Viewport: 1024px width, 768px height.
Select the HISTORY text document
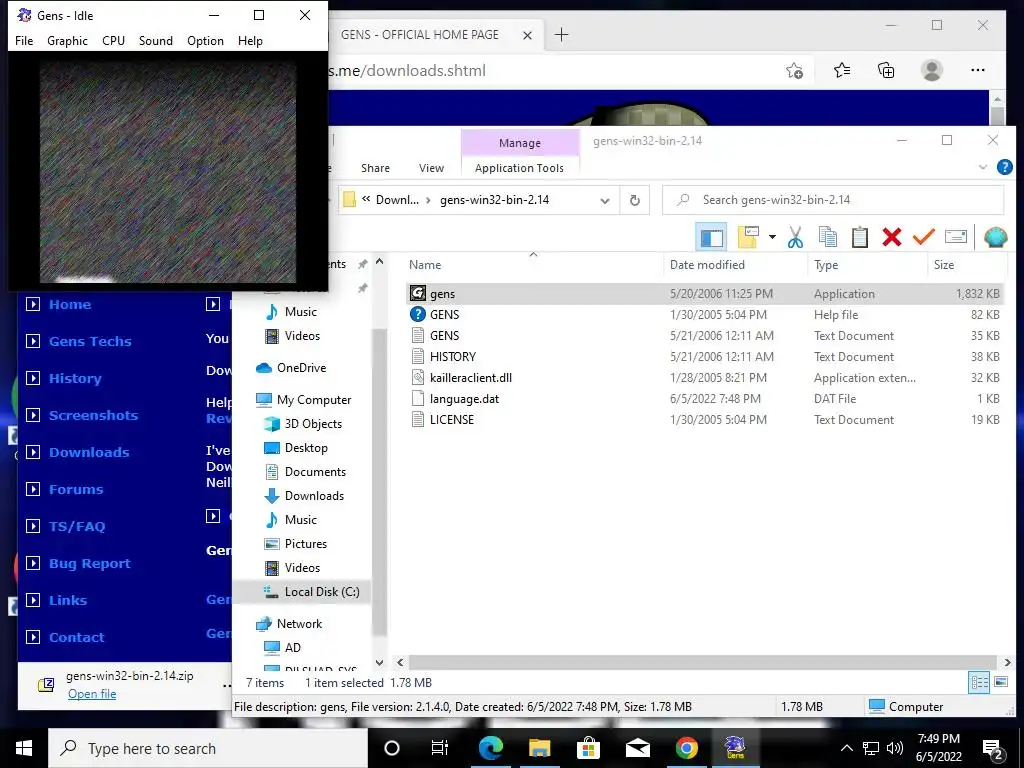pyautogui.click(x=704, y=357)
